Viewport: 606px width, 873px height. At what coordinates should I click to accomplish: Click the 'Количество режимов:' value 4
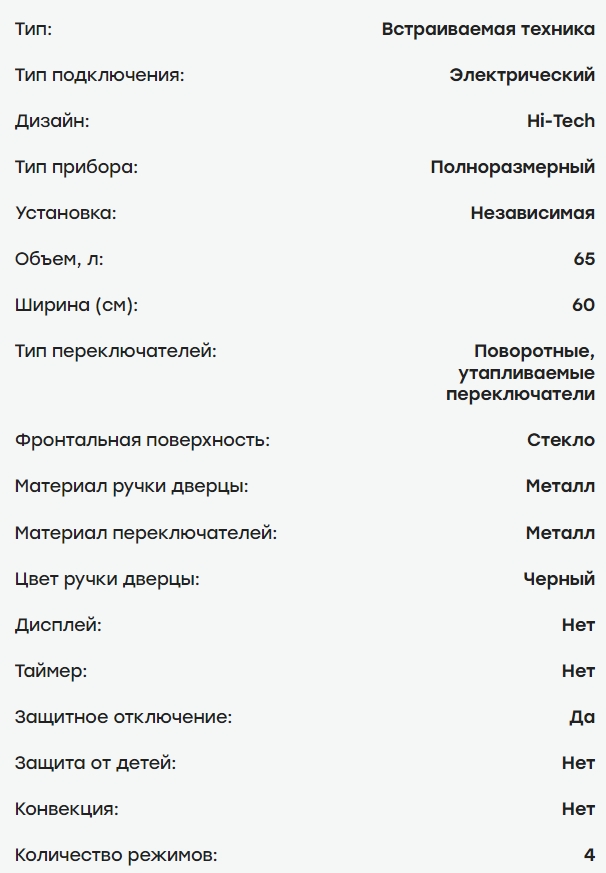click(x=589, y=855)
